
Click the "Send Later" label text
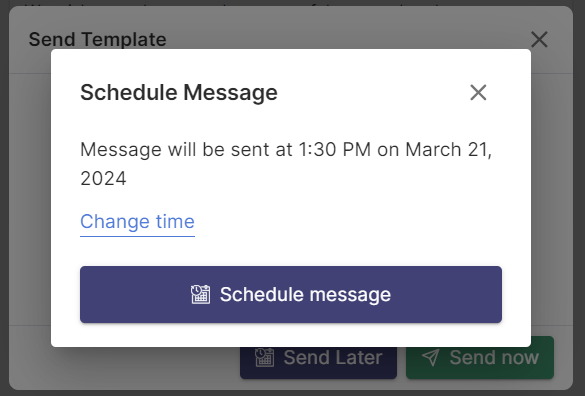pyautogui.click(x=333, y=358)
